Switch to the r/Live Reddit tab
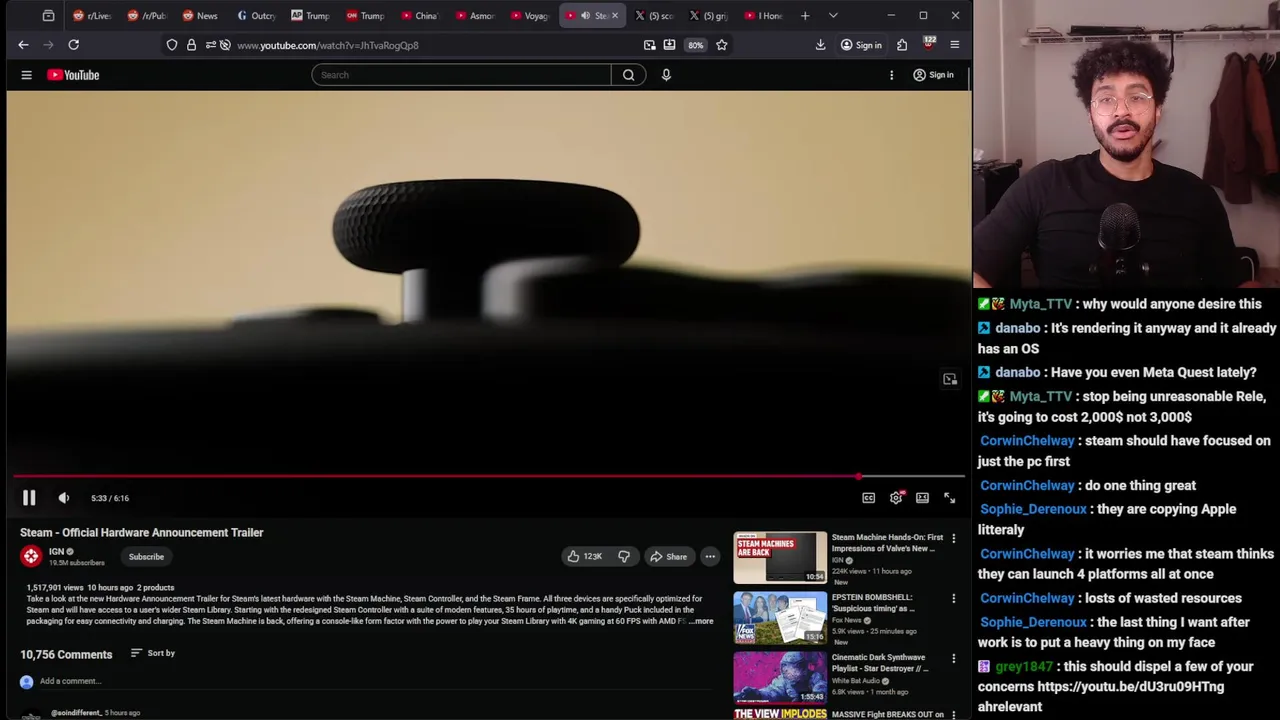Screen dimensions: 1280x720 coord(92,16)
